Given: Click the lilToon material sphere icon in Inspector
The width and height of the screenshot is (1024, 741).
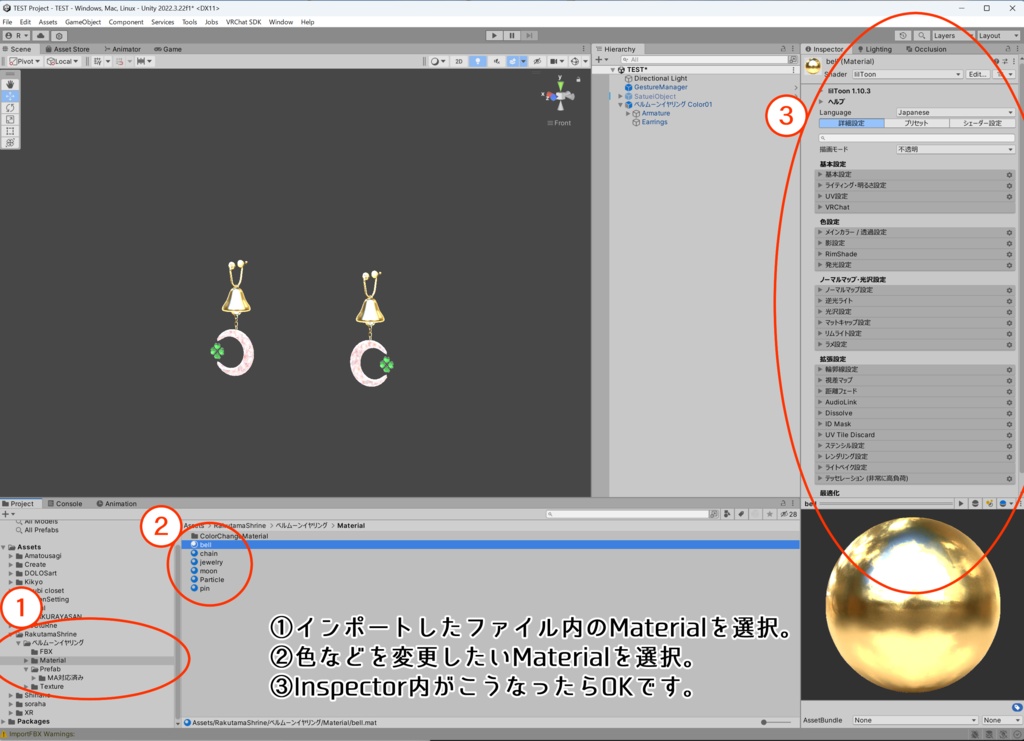Looking at the screenshot, I should click(812, 66).
